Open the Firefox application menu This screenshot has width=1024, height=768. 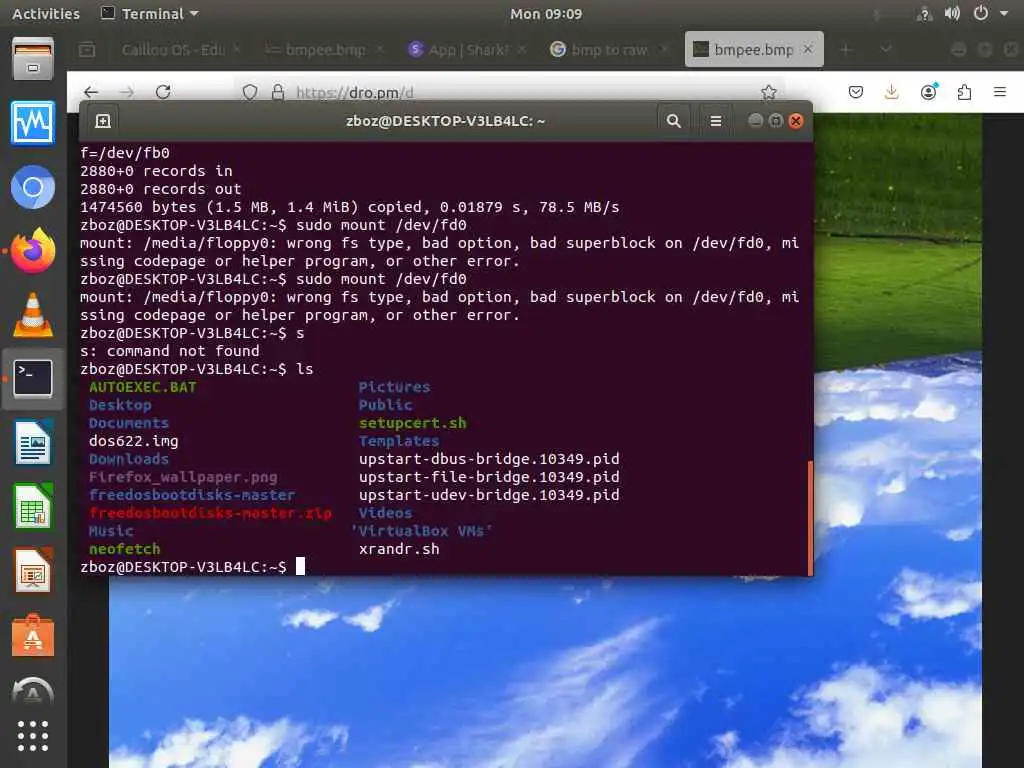point(1000,92)
